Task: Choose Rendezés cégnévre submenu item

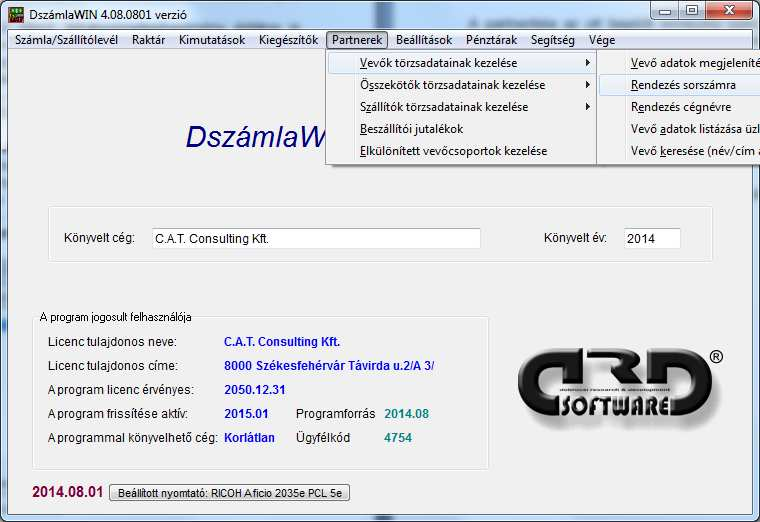Action: [680, 107]
